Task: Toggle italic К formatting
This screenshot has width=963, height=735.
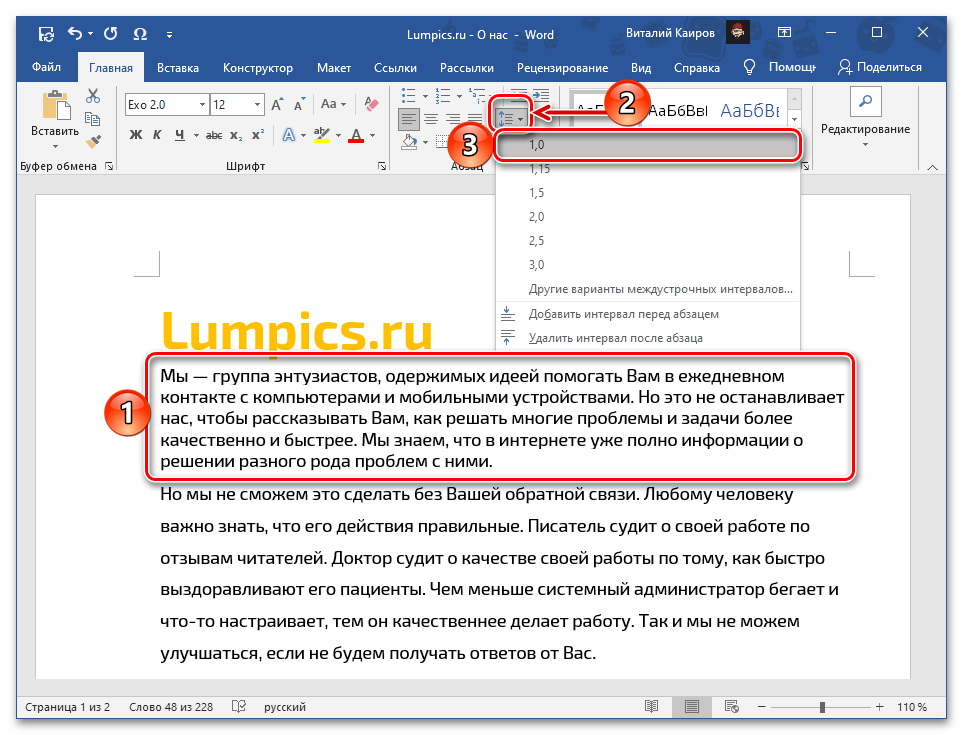Action: pyautogui.click(x=157, y=135)
